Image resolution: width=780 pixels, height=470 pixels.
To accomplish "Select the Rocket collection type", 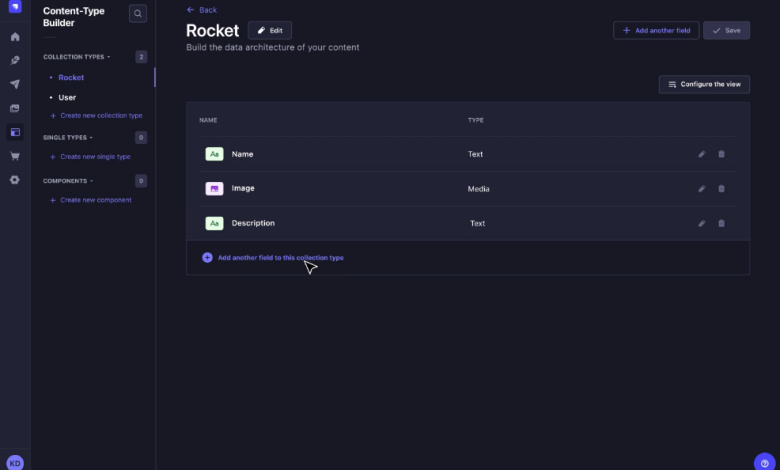I will tap(71, 77).
